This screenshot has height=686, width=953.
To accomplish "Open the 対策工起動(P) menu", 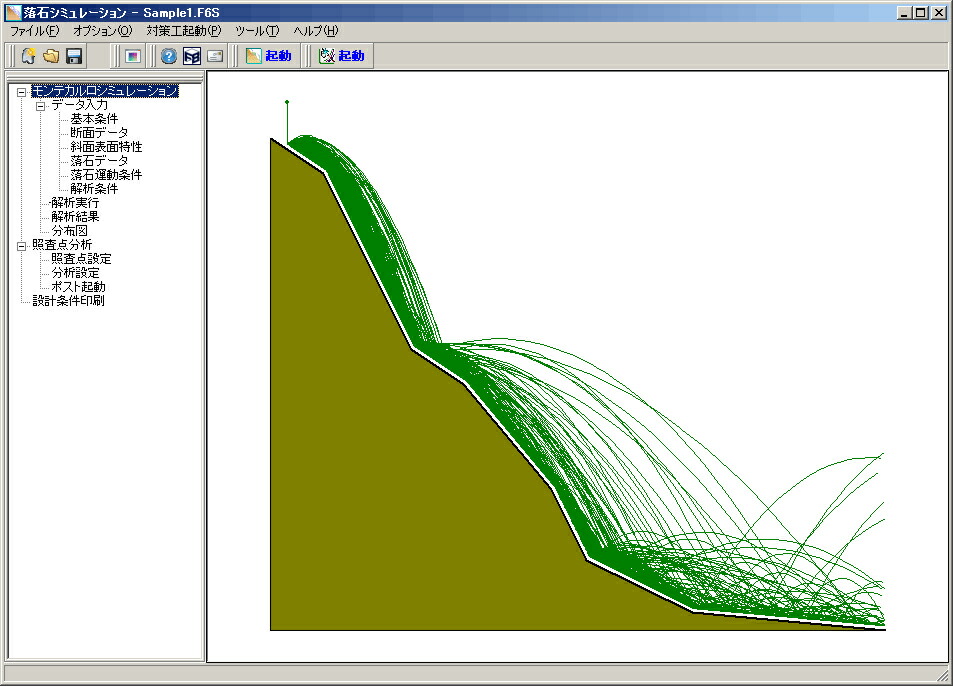I will pos(184,30).
